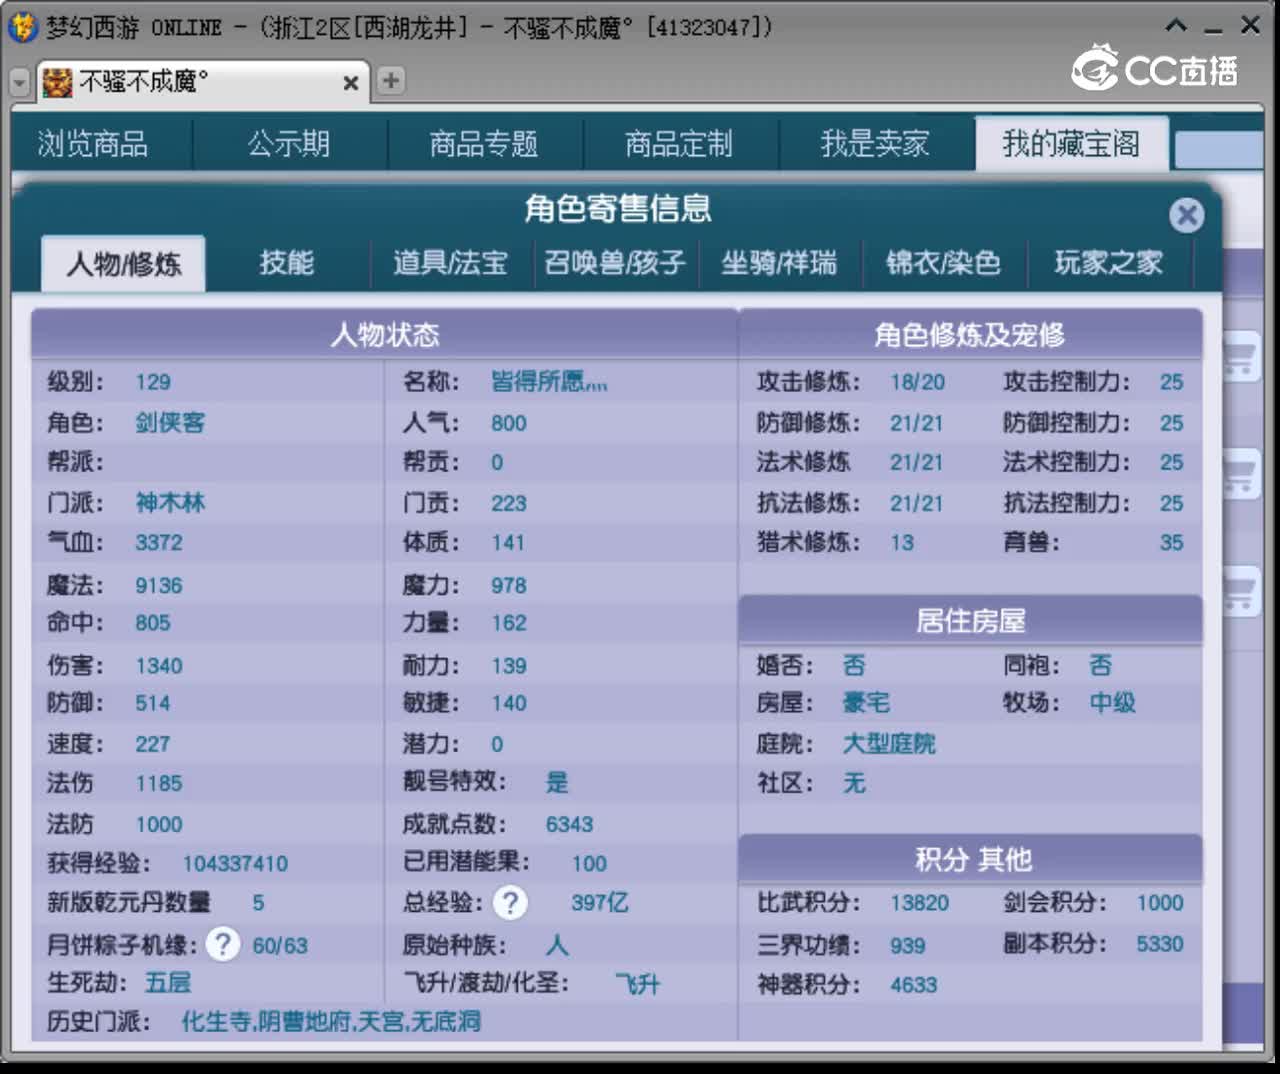
Task: Click the 靓号特效 value 是
Action: (557, 782)
